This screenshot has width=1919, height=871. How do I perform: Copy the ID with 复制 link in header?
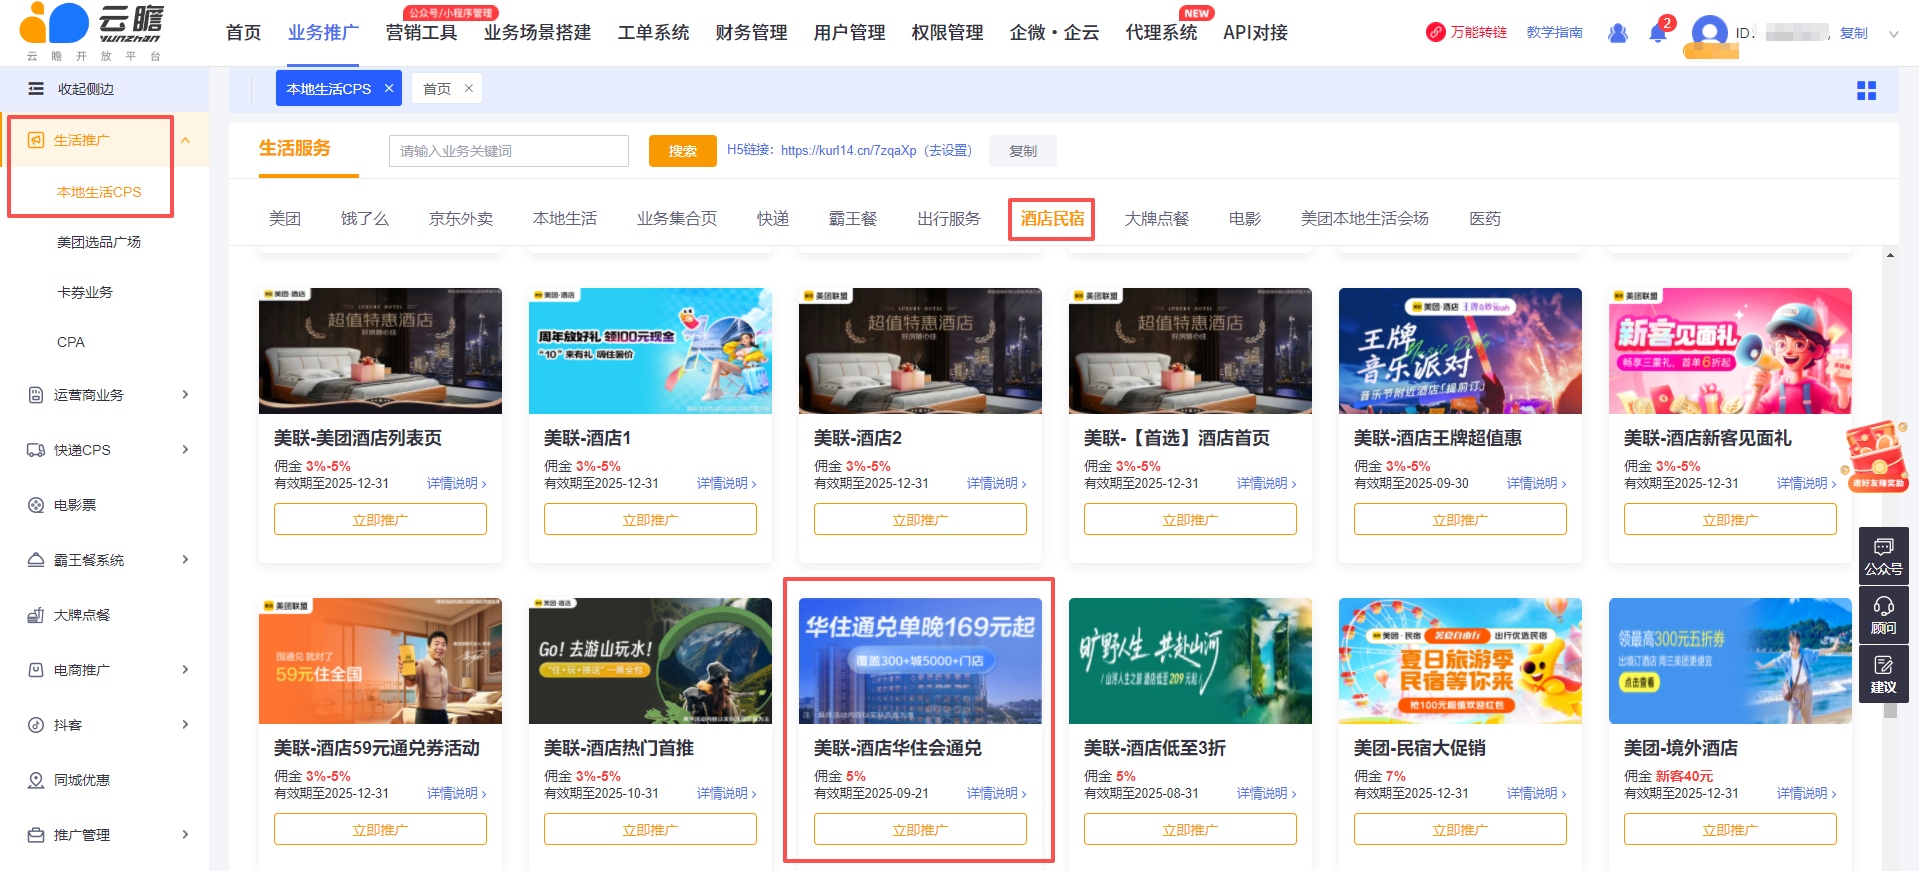point(1854,33)
